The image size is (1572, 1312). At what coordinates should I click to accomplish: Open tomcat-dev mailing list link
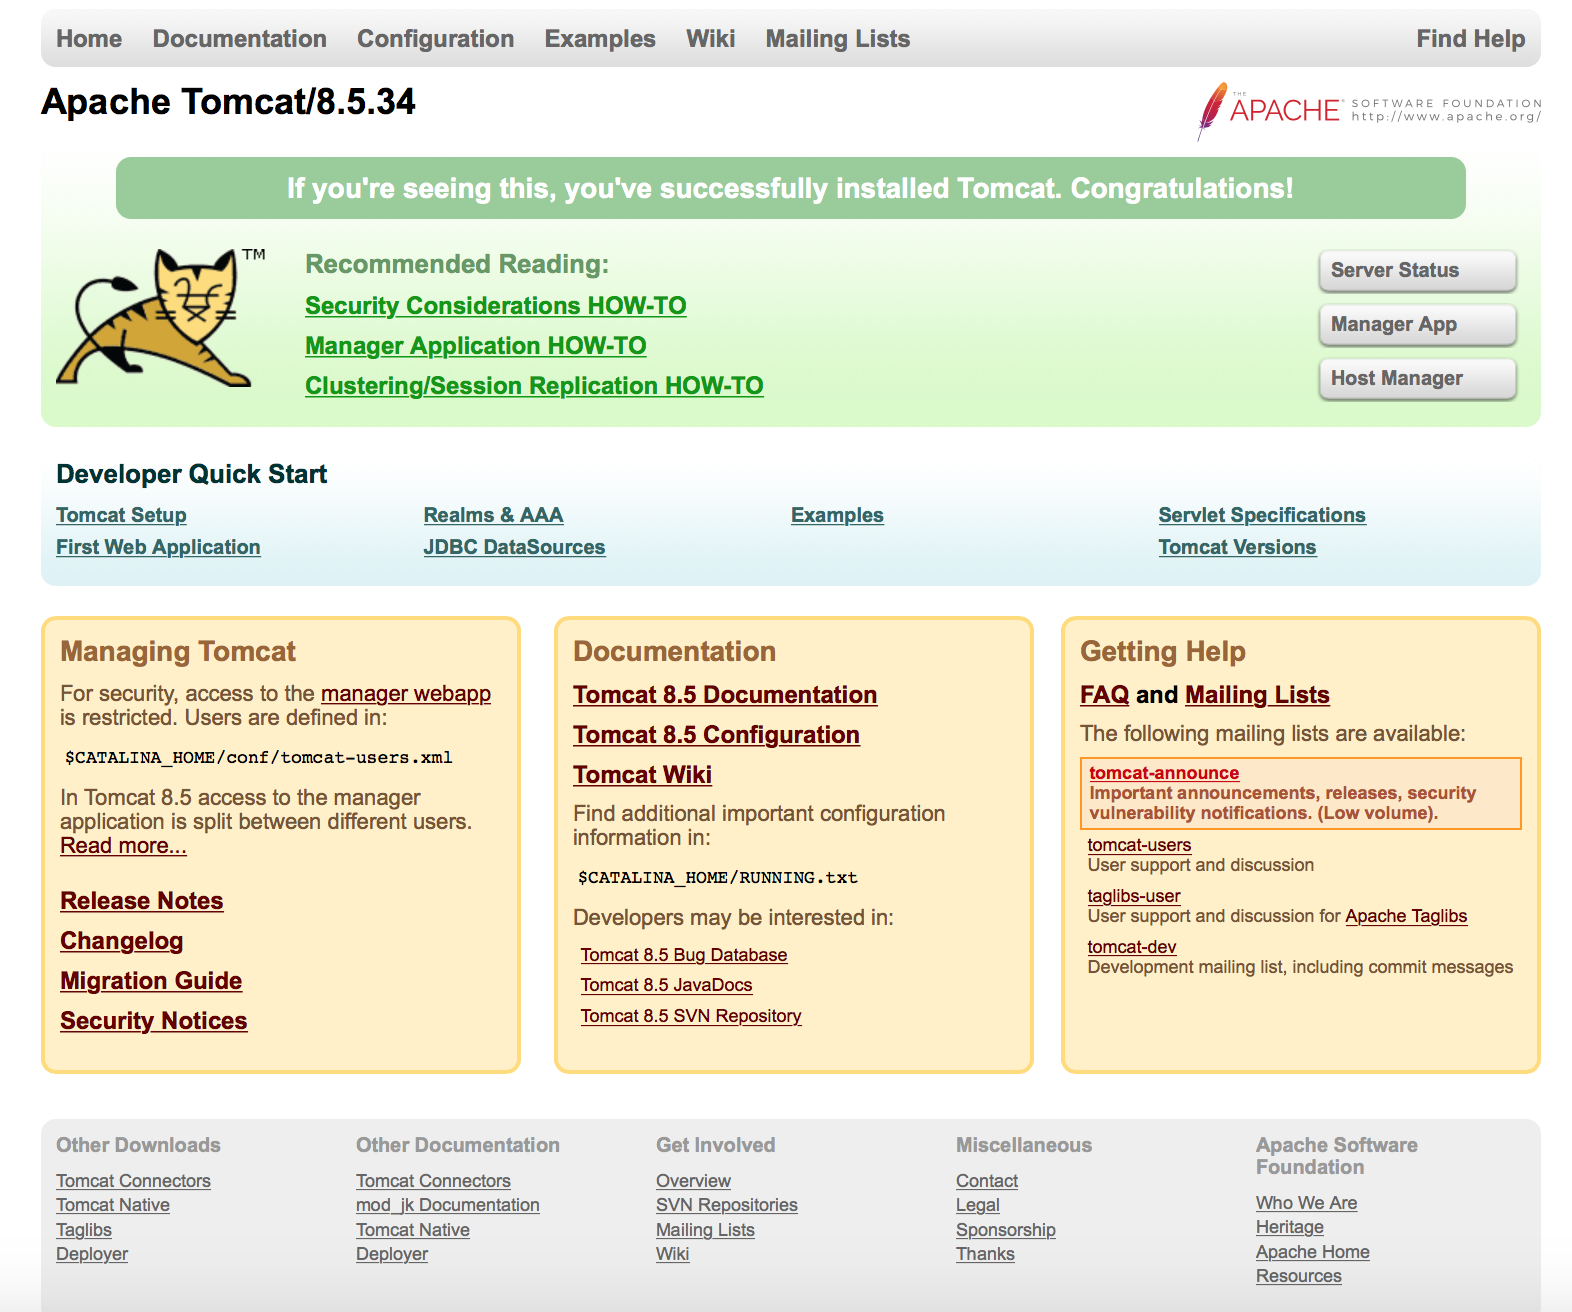pos(1132,947)
